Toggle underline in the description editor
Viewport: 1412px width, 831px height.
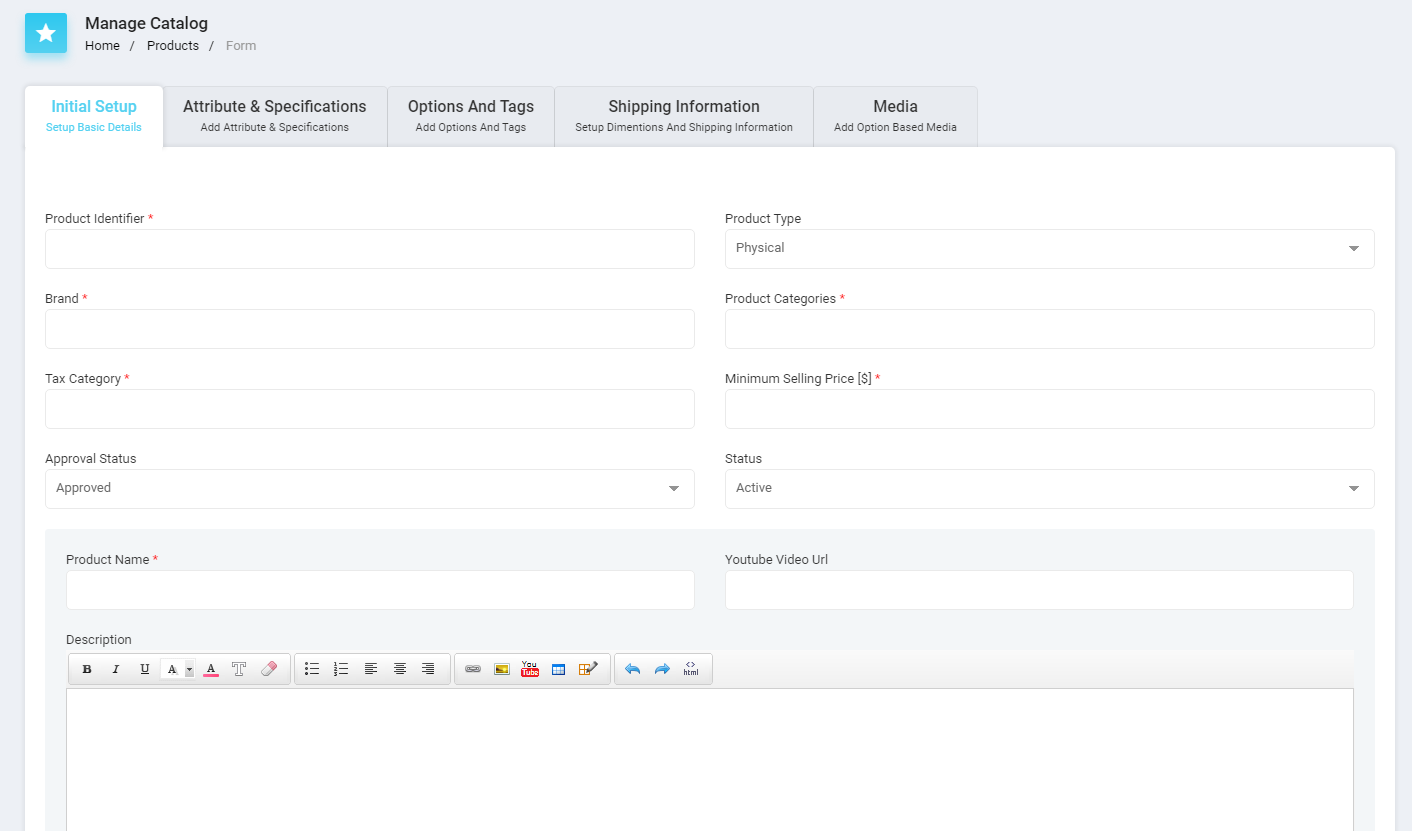click(144, 669)
